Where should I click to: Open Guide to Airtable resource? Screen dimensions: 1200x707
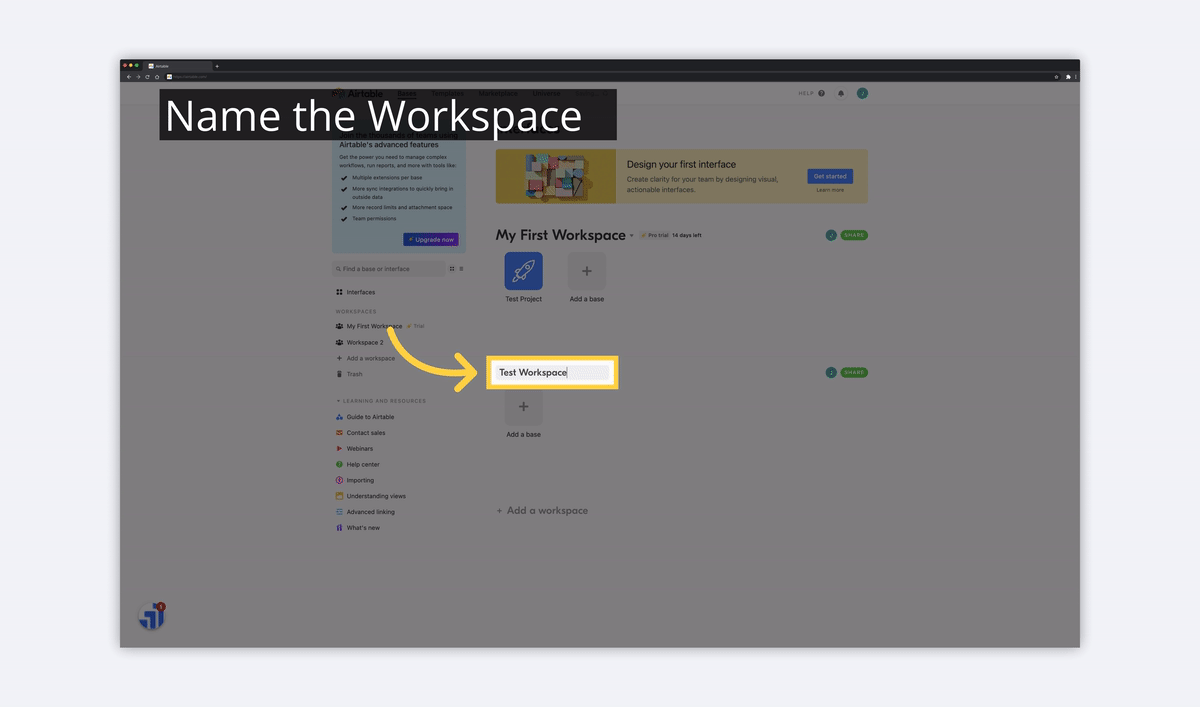click(x=365, y=417)
